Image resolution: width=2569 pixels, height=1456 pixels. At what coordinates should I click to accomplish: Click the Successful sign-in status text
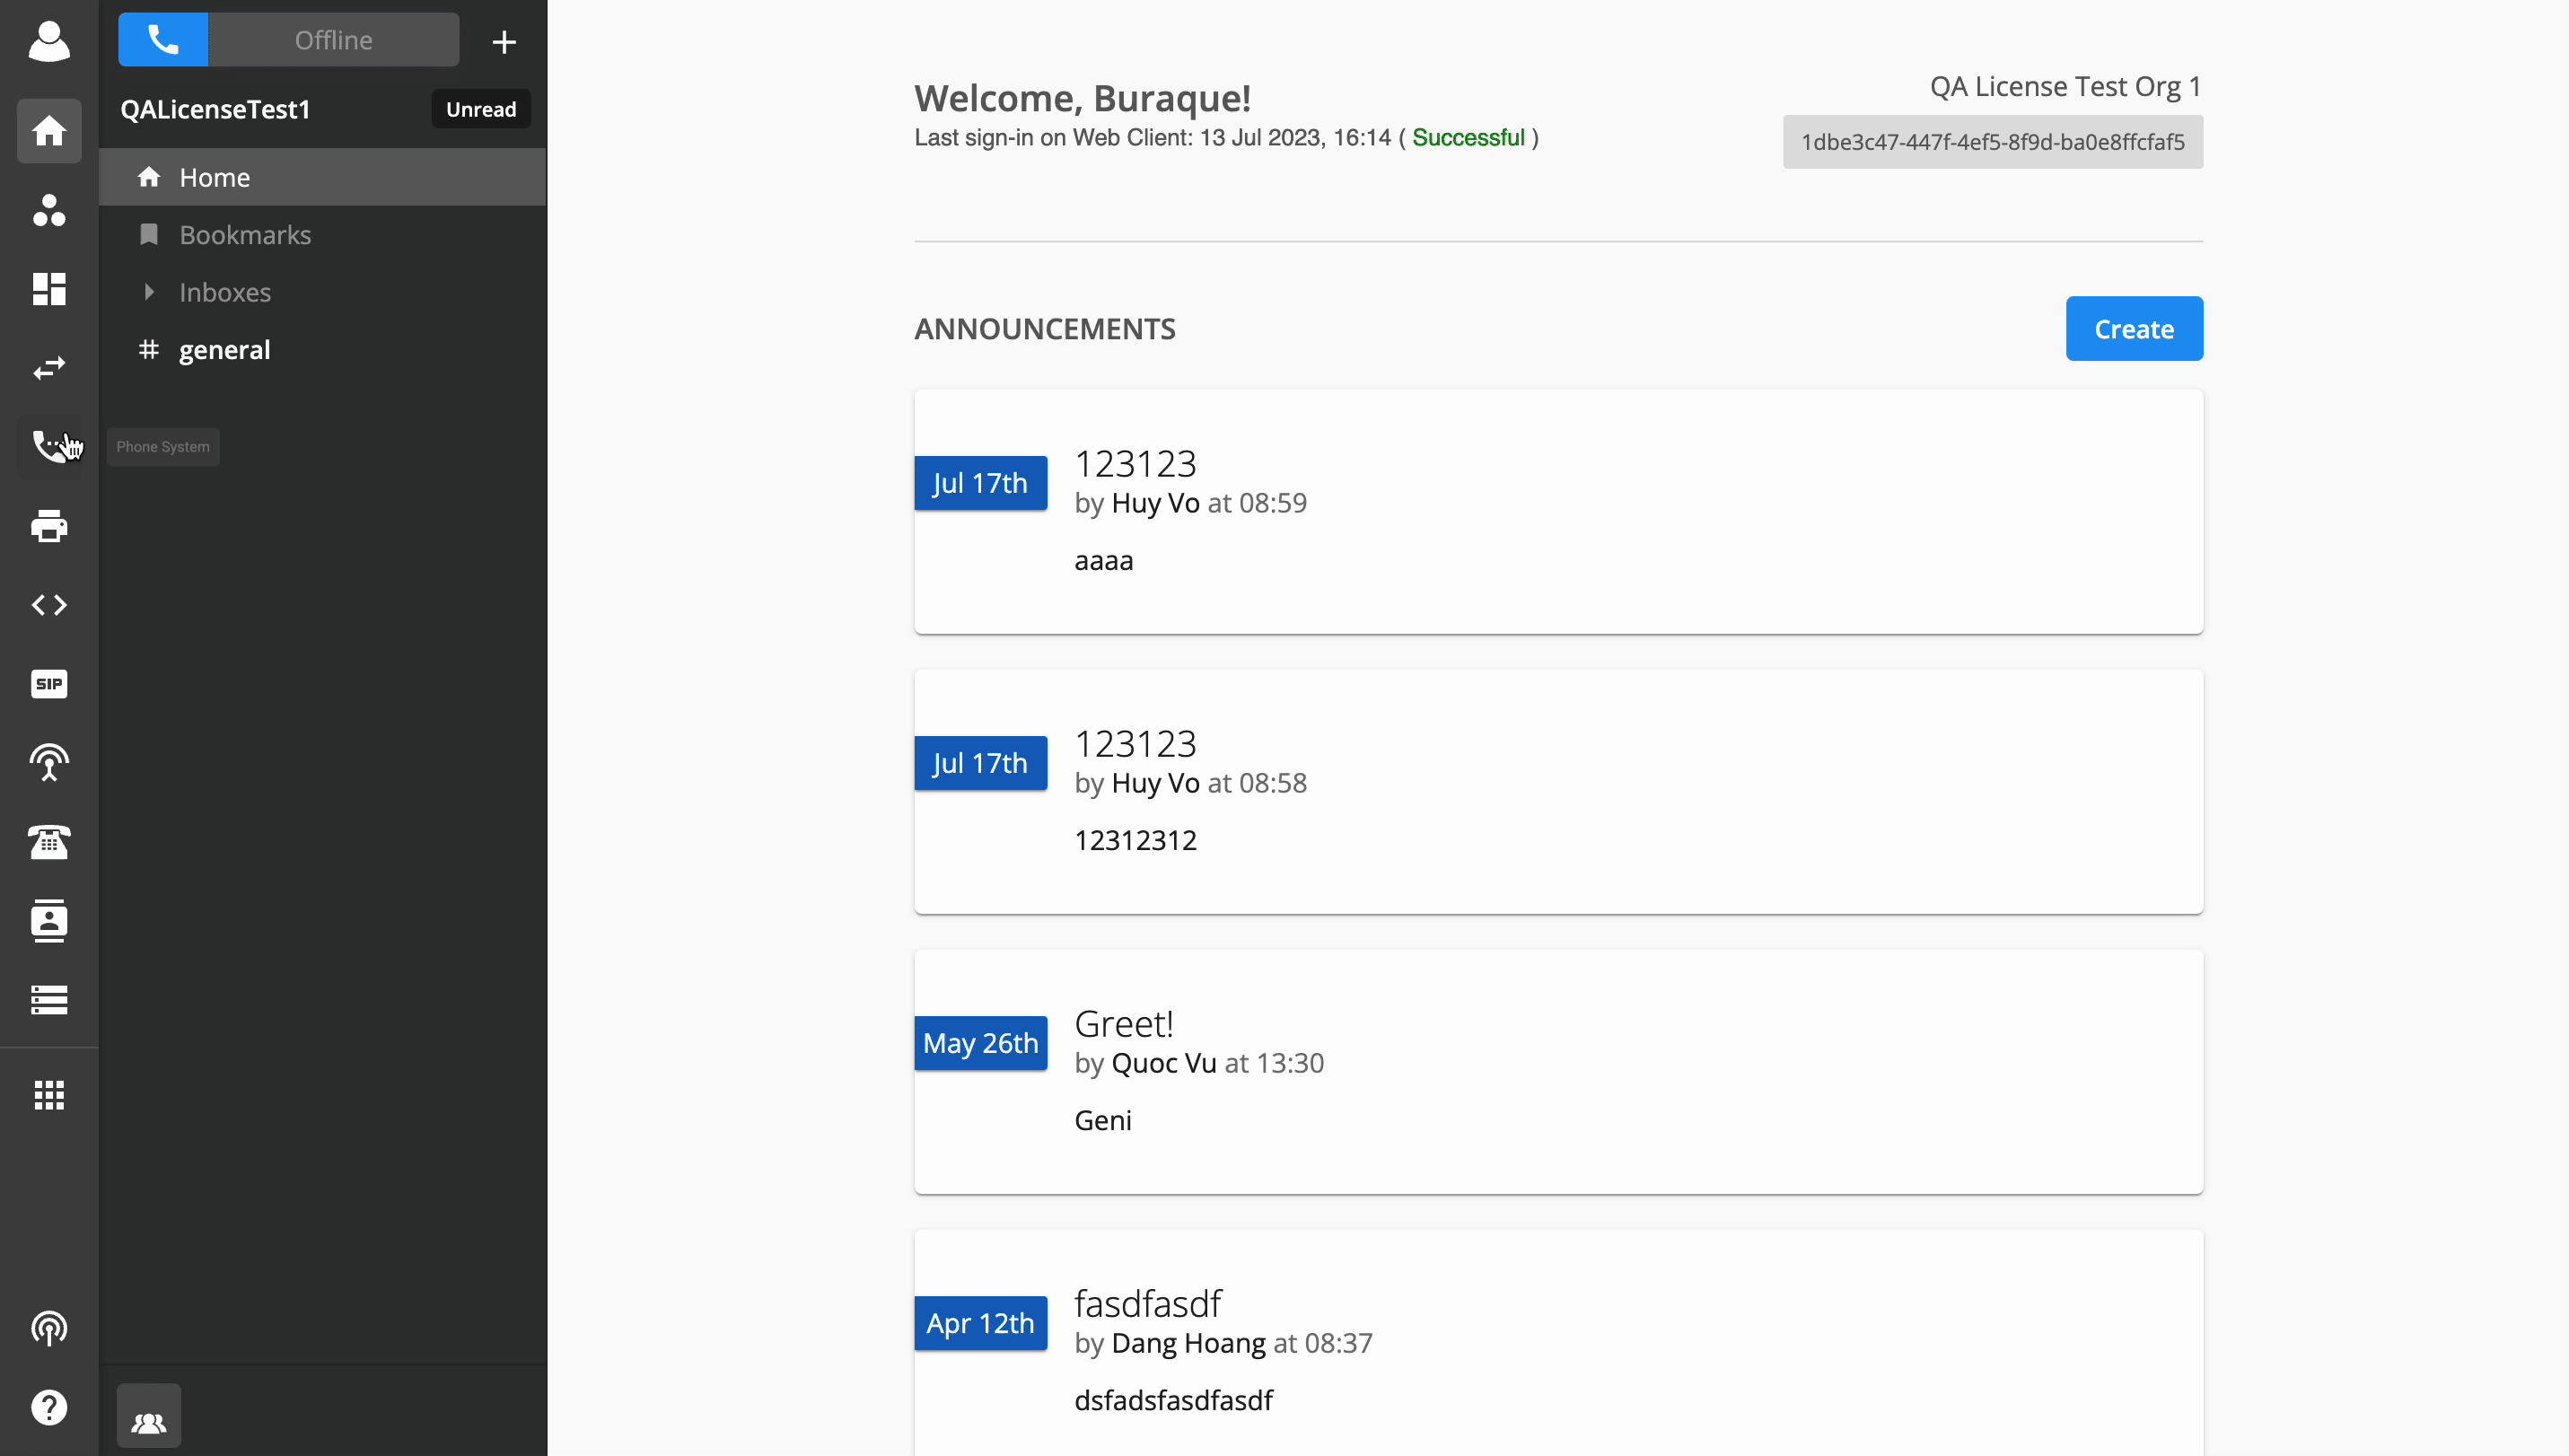[1468, 138]
